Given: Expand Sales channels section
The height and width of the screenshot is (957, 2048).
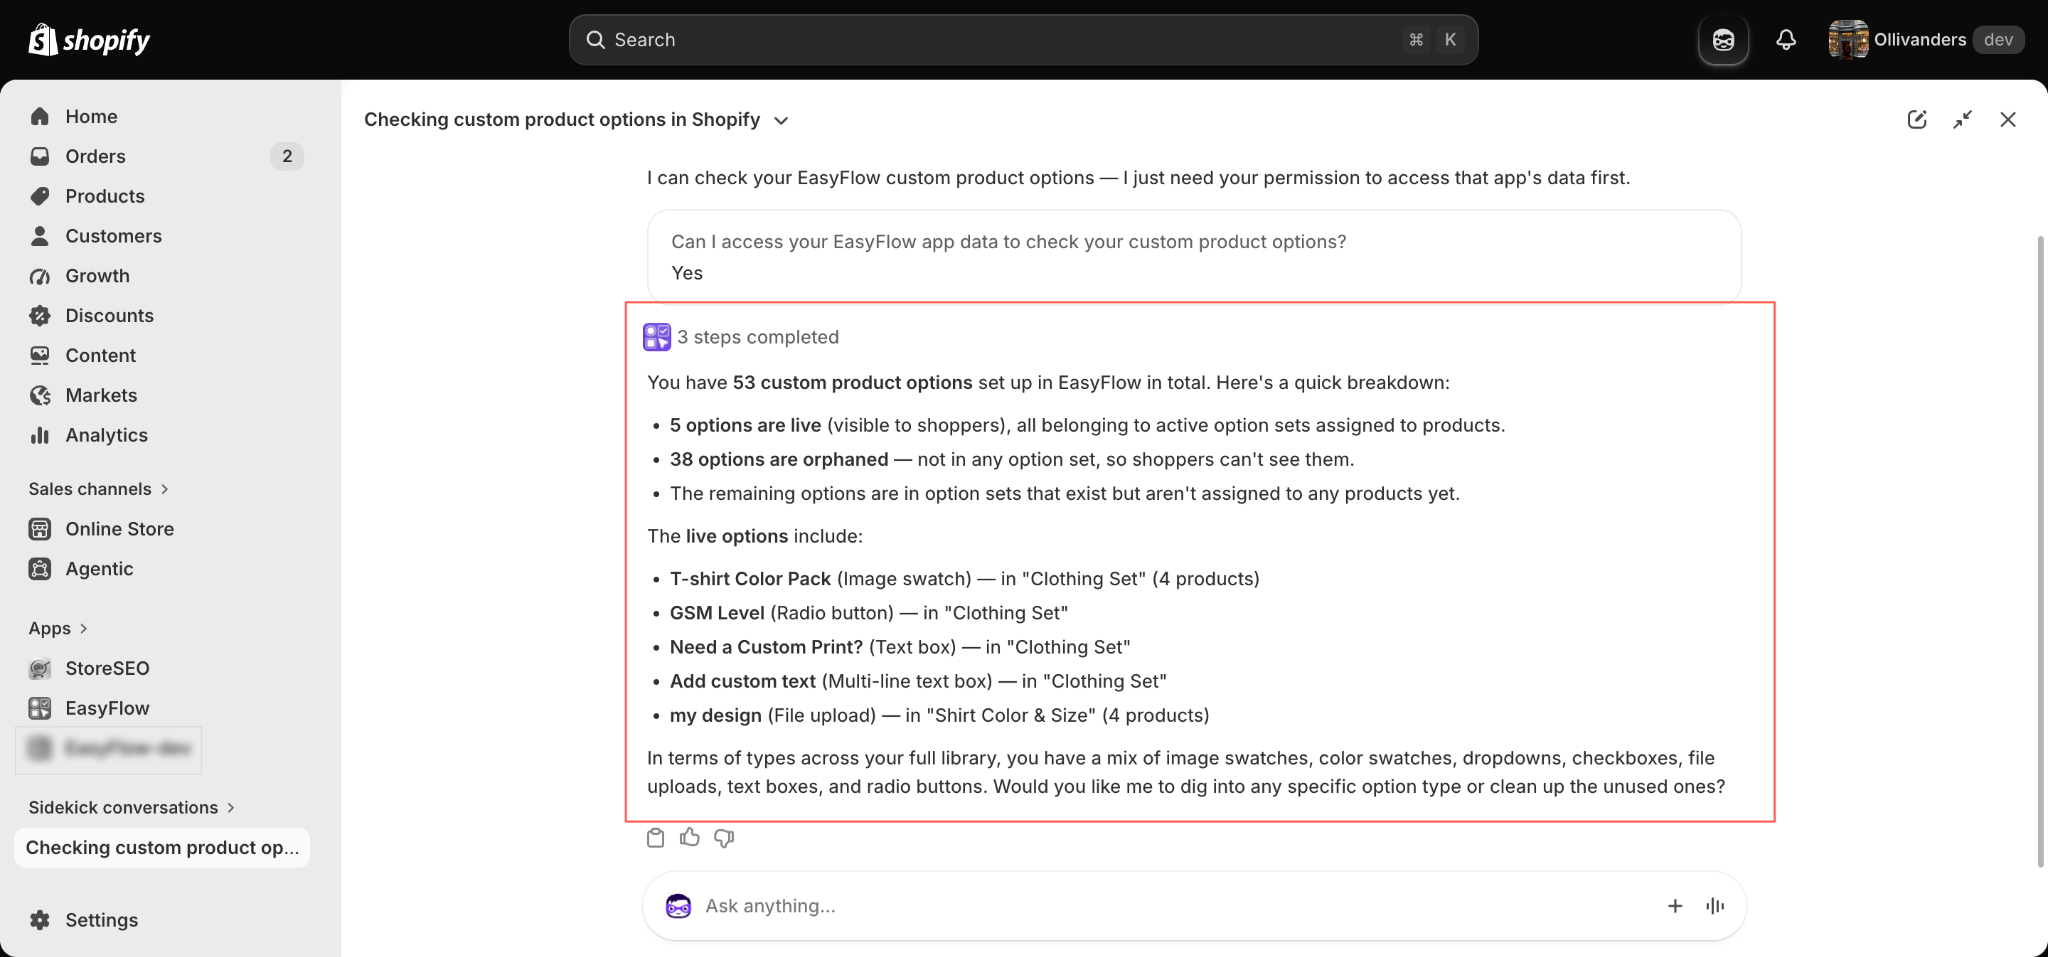Looking at the screenshot, I should click(98, 489).
